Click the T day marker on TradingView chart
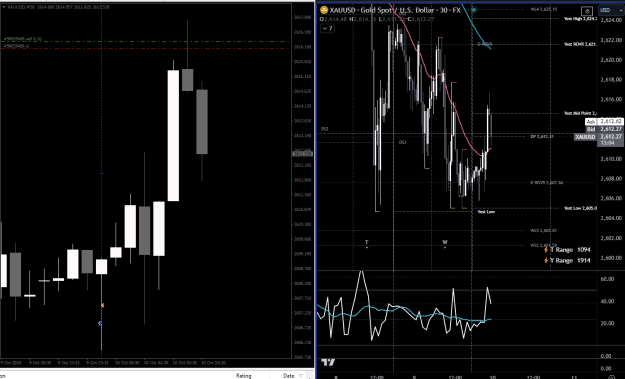The width and height of the screenshot is (625, 379). point(367,242)
